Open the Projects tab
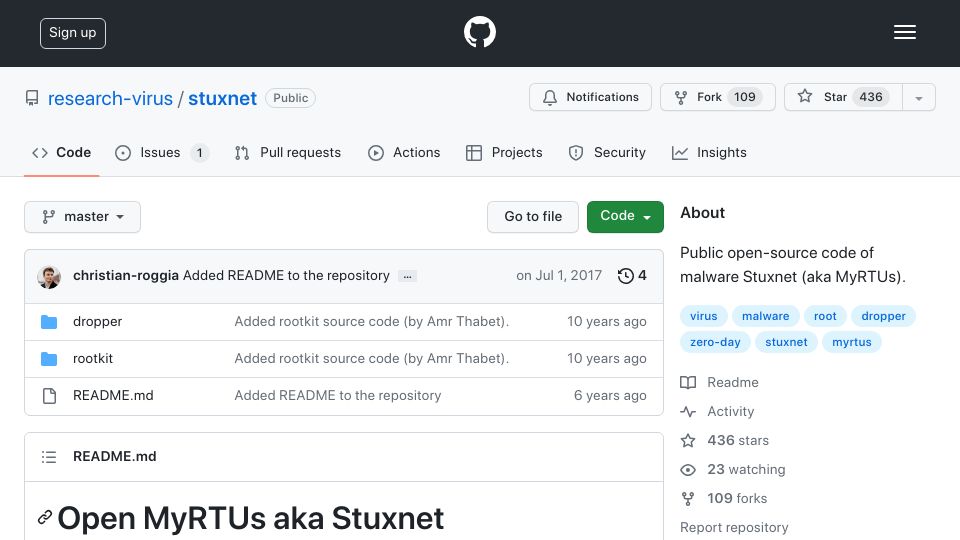The width and height of the screenshot is (960, 540). pos(504,152)
